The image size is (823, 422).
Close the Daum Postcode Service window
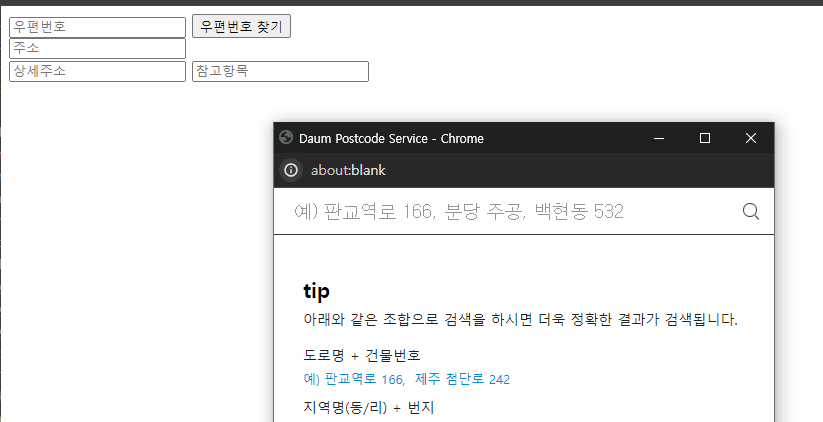coord(751,138)
